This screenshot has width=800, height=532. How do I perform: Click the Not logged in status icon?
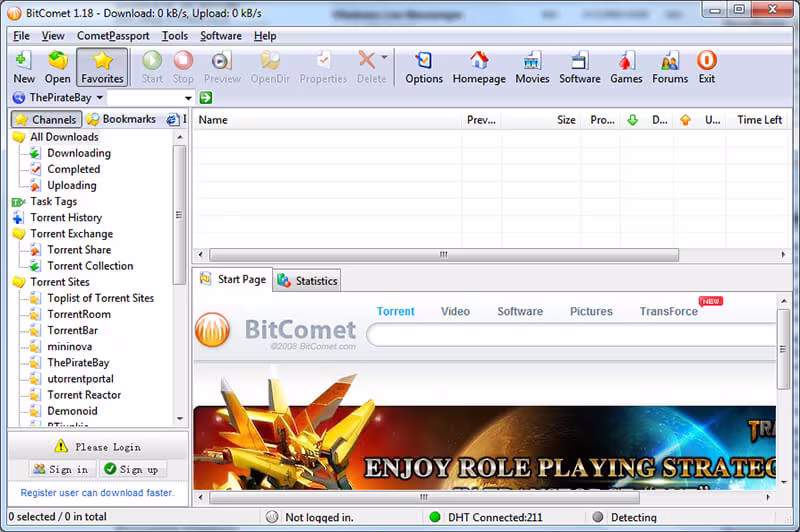(x=272, y=517)
